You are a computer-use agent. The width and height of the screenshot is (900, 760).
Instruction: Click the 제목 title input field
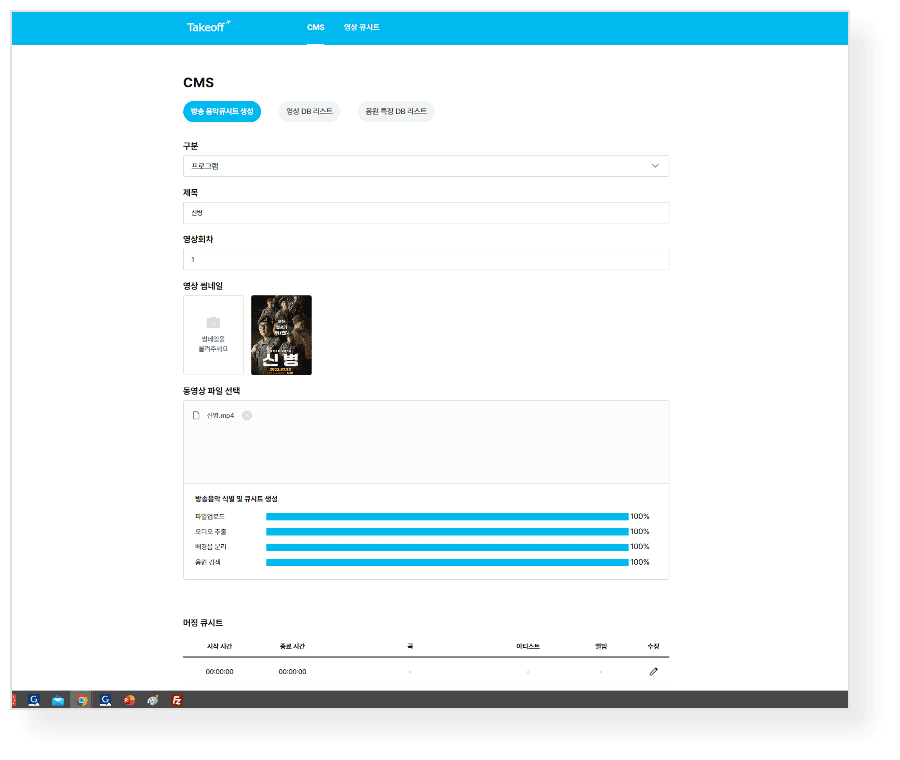425,213
